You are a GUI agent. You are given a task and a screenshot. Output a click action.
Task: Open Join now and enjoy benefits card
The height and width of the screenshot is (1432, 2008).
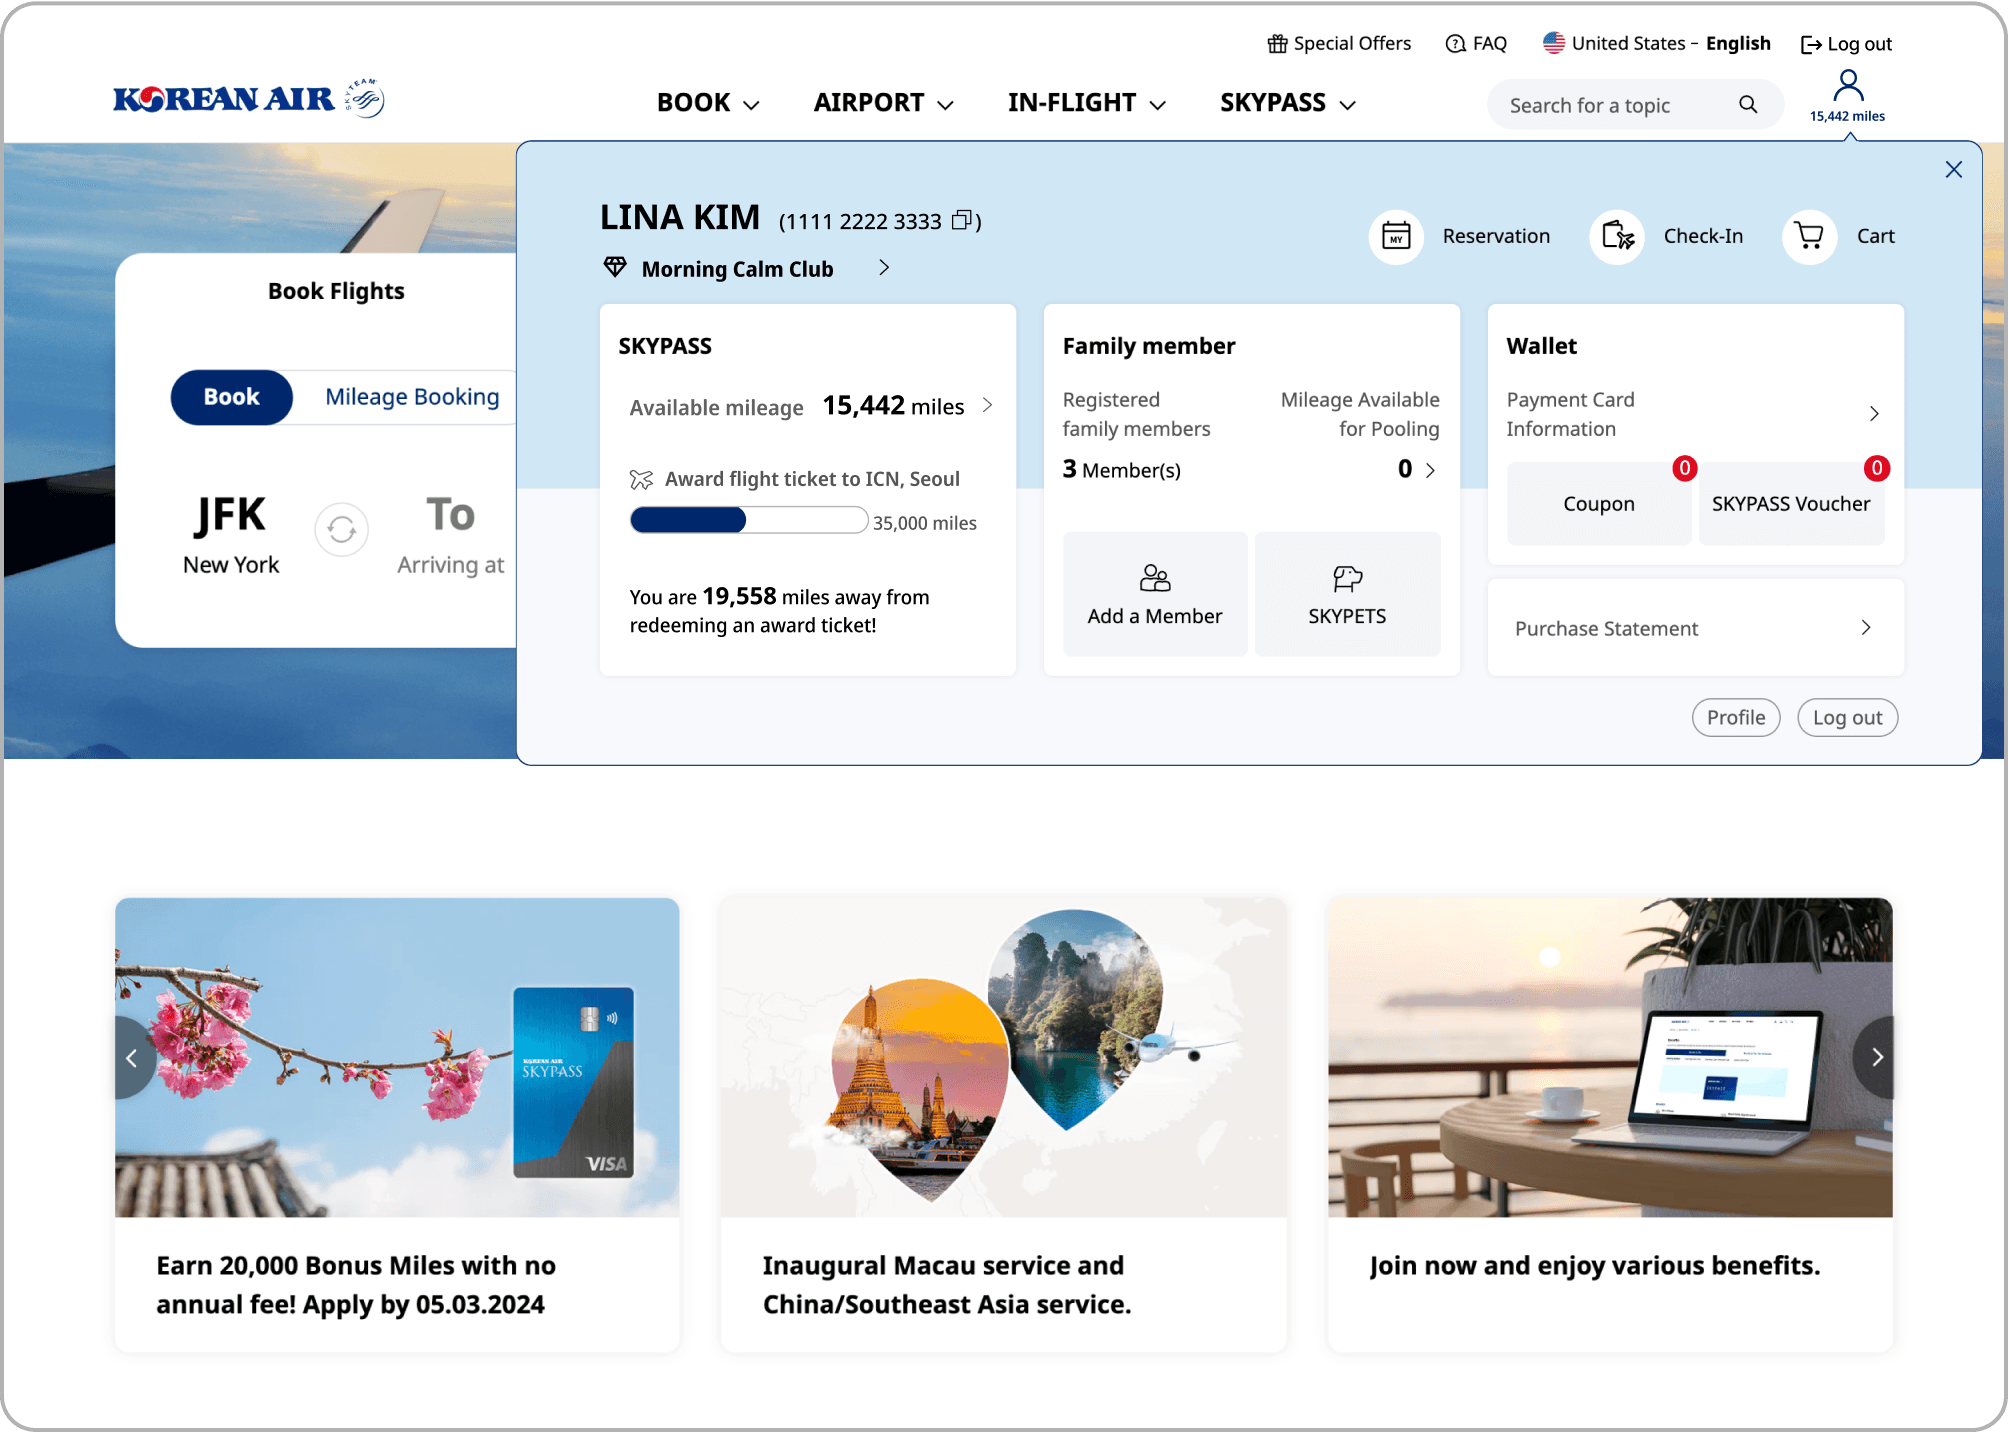1610,1124
